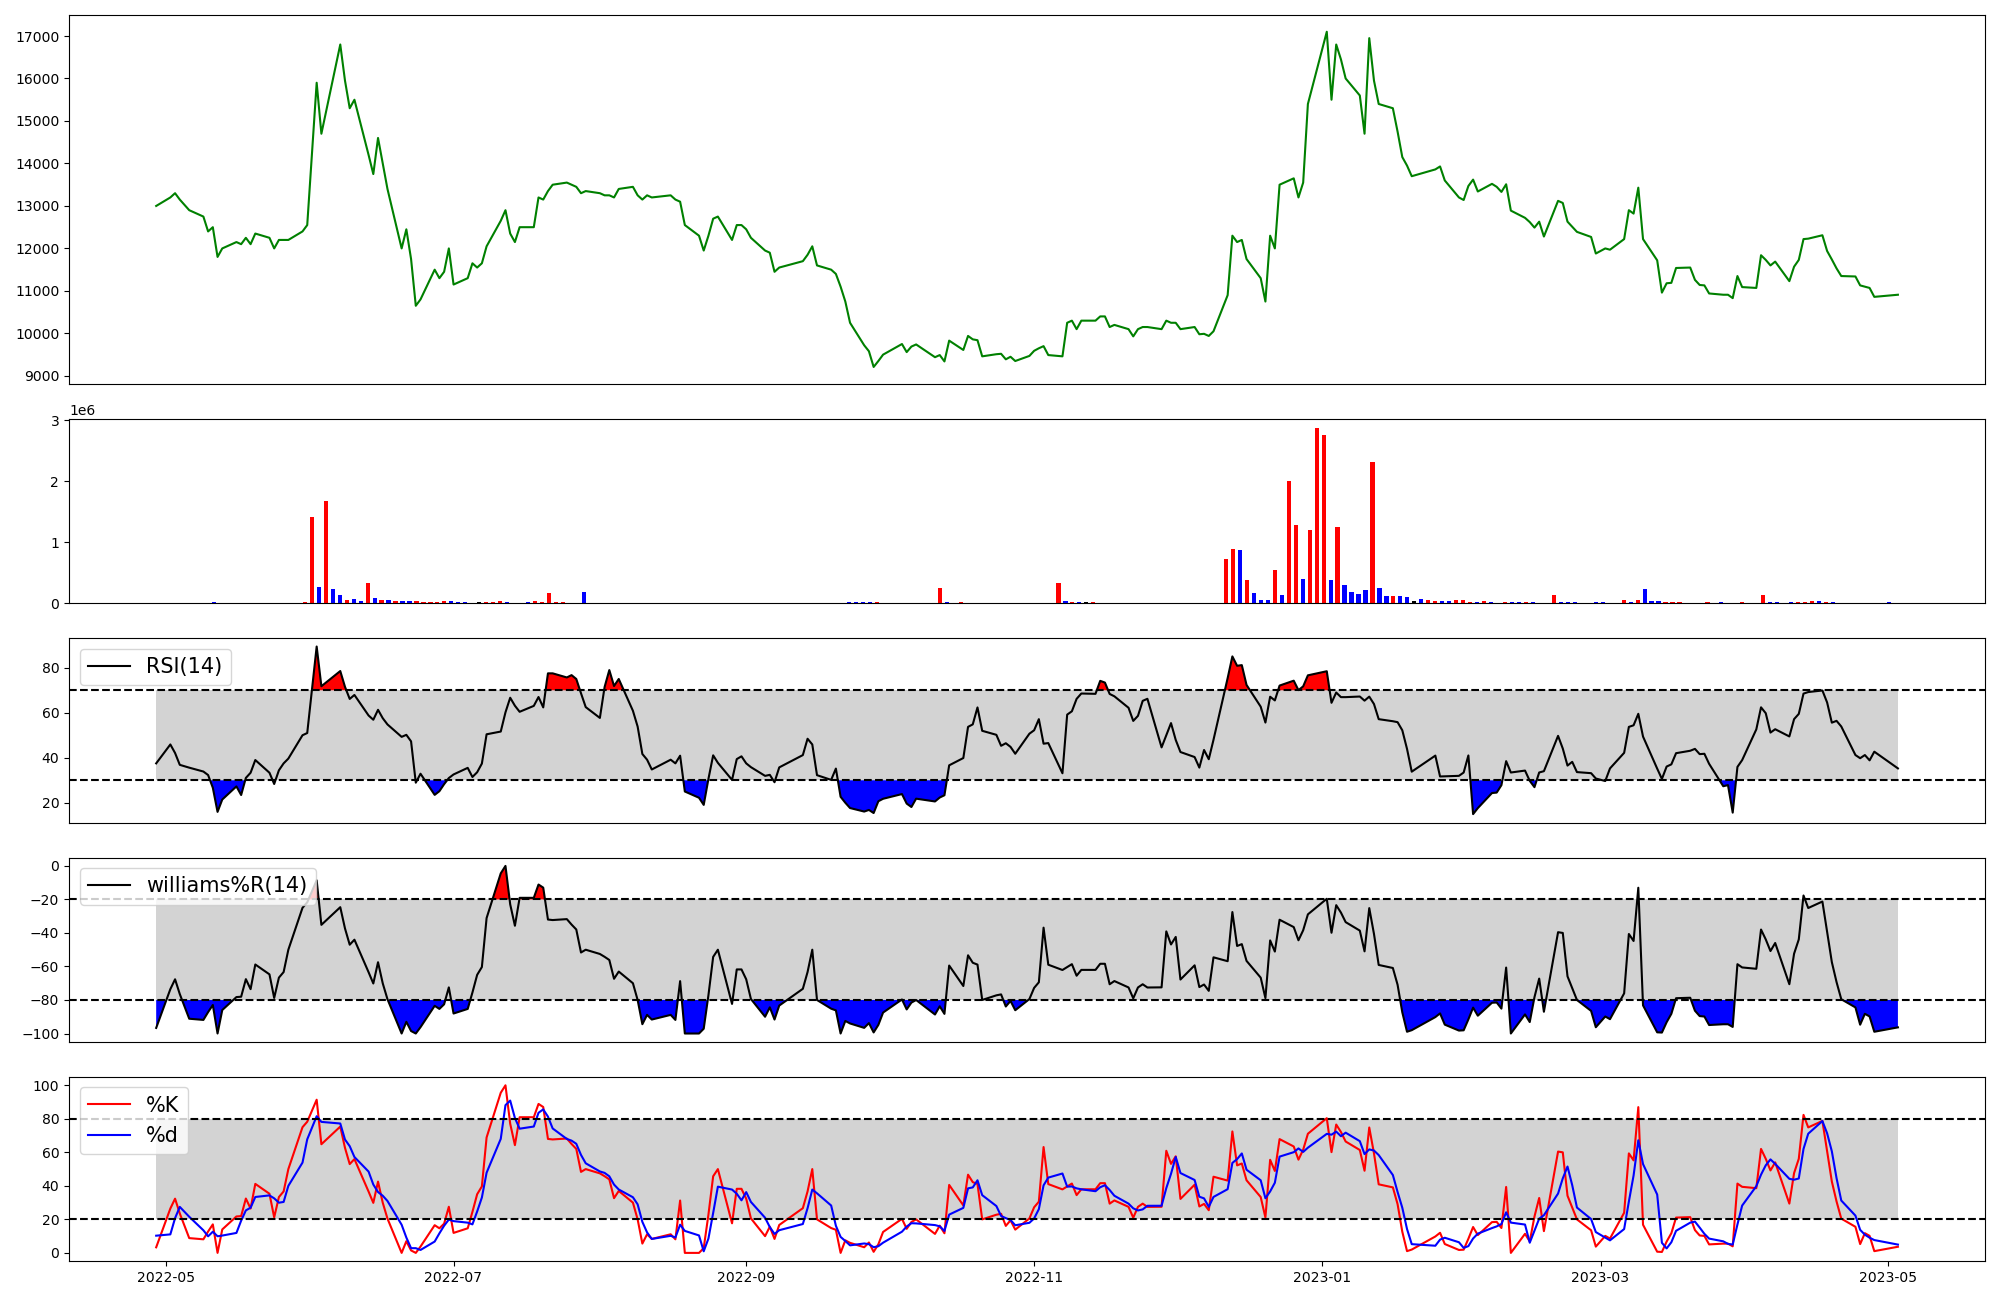Click the %d legend text
The image size is (2000, 1300).
(162, 1135)
